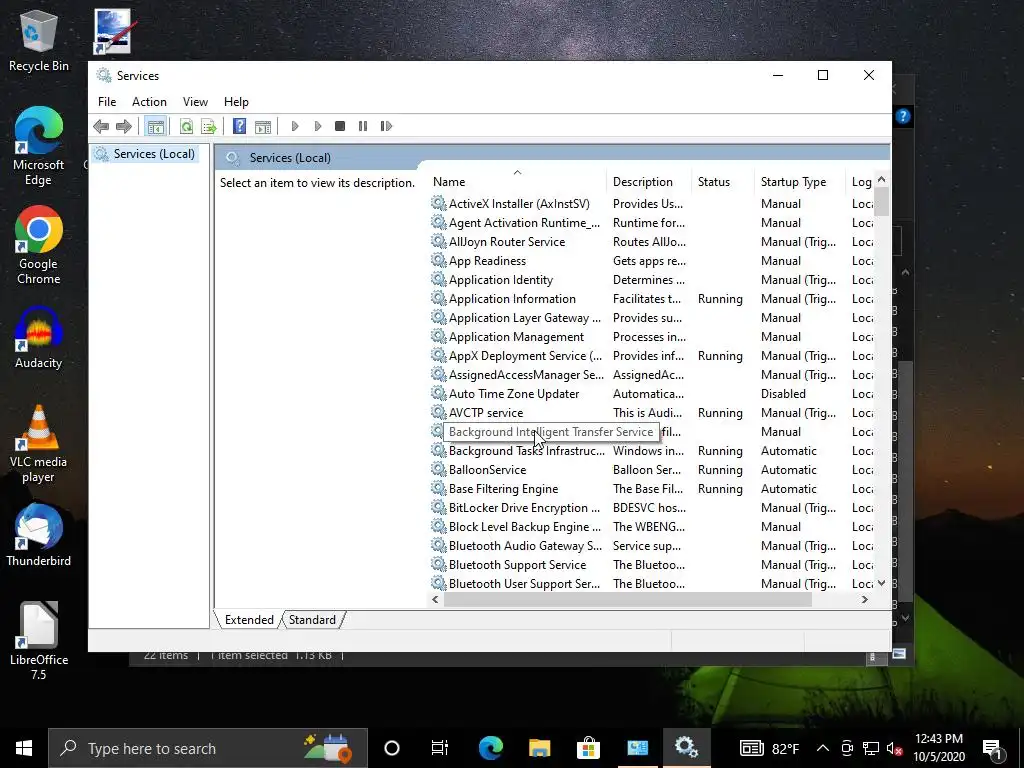This screenshot has width=1024, height=768.
Task: Open Audacity desktop shortcut
Action: [x=39, y=338]
